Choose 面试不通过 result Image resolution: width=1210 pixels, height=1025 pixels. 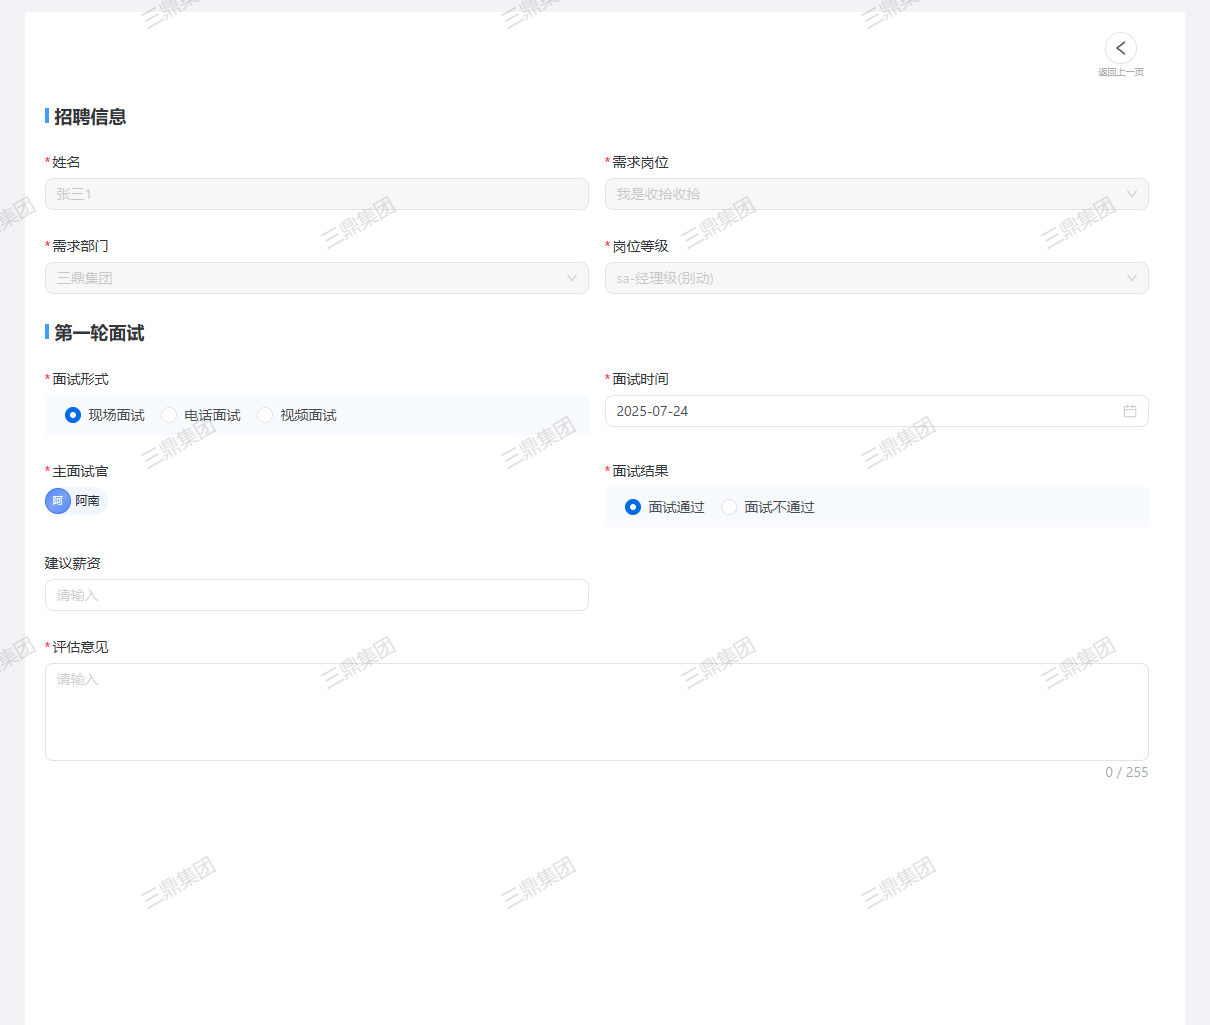[729, 507]
